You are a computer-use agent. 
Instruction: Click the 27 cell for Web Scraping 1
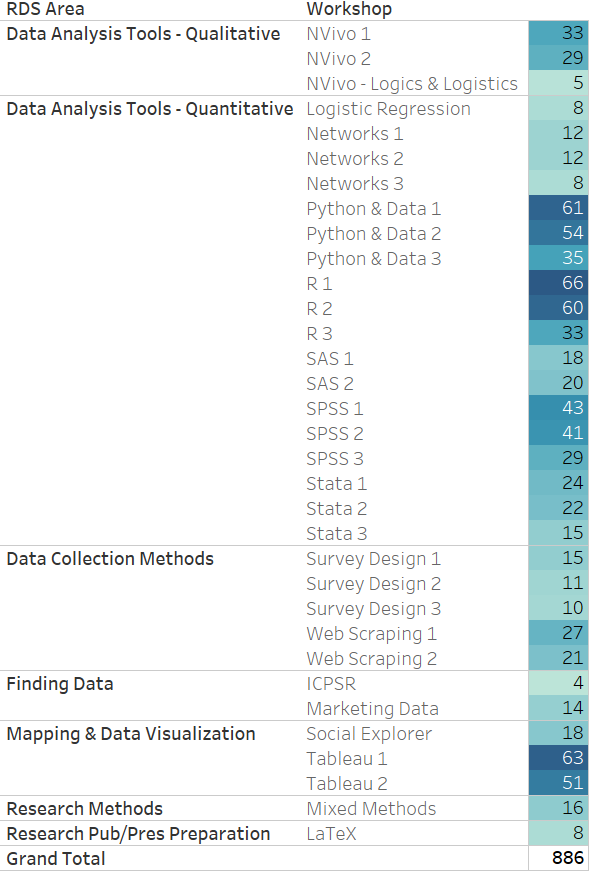coord(558,633)
